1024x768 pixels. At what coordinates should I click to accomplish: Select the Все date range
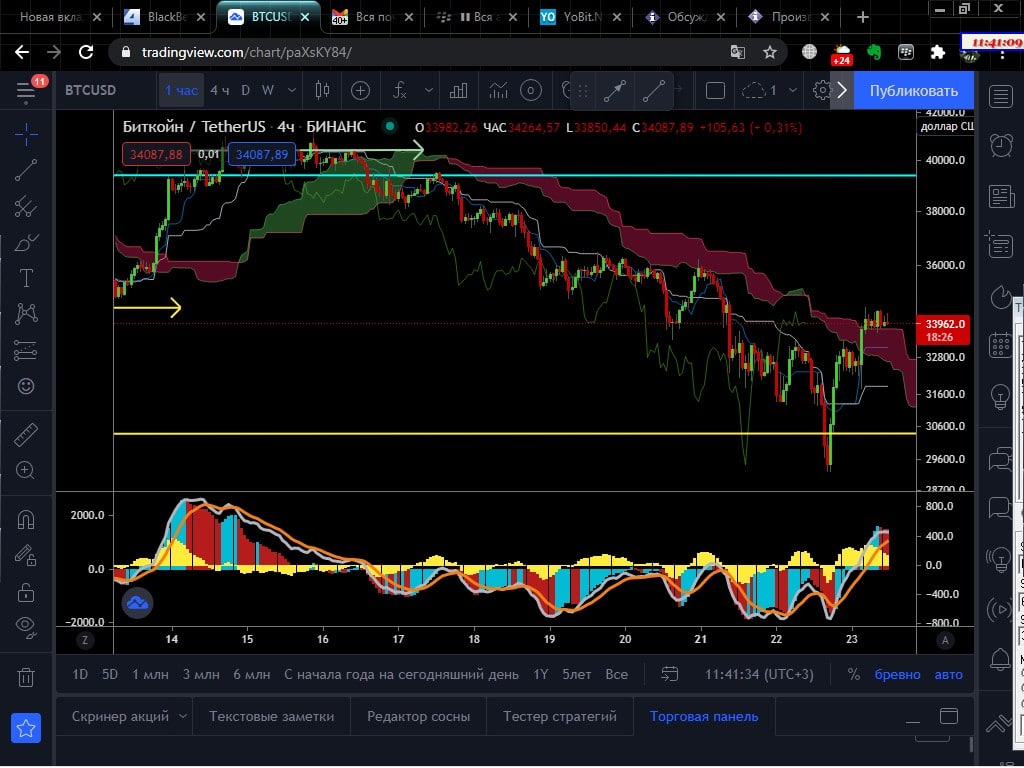tap(616, 675)
